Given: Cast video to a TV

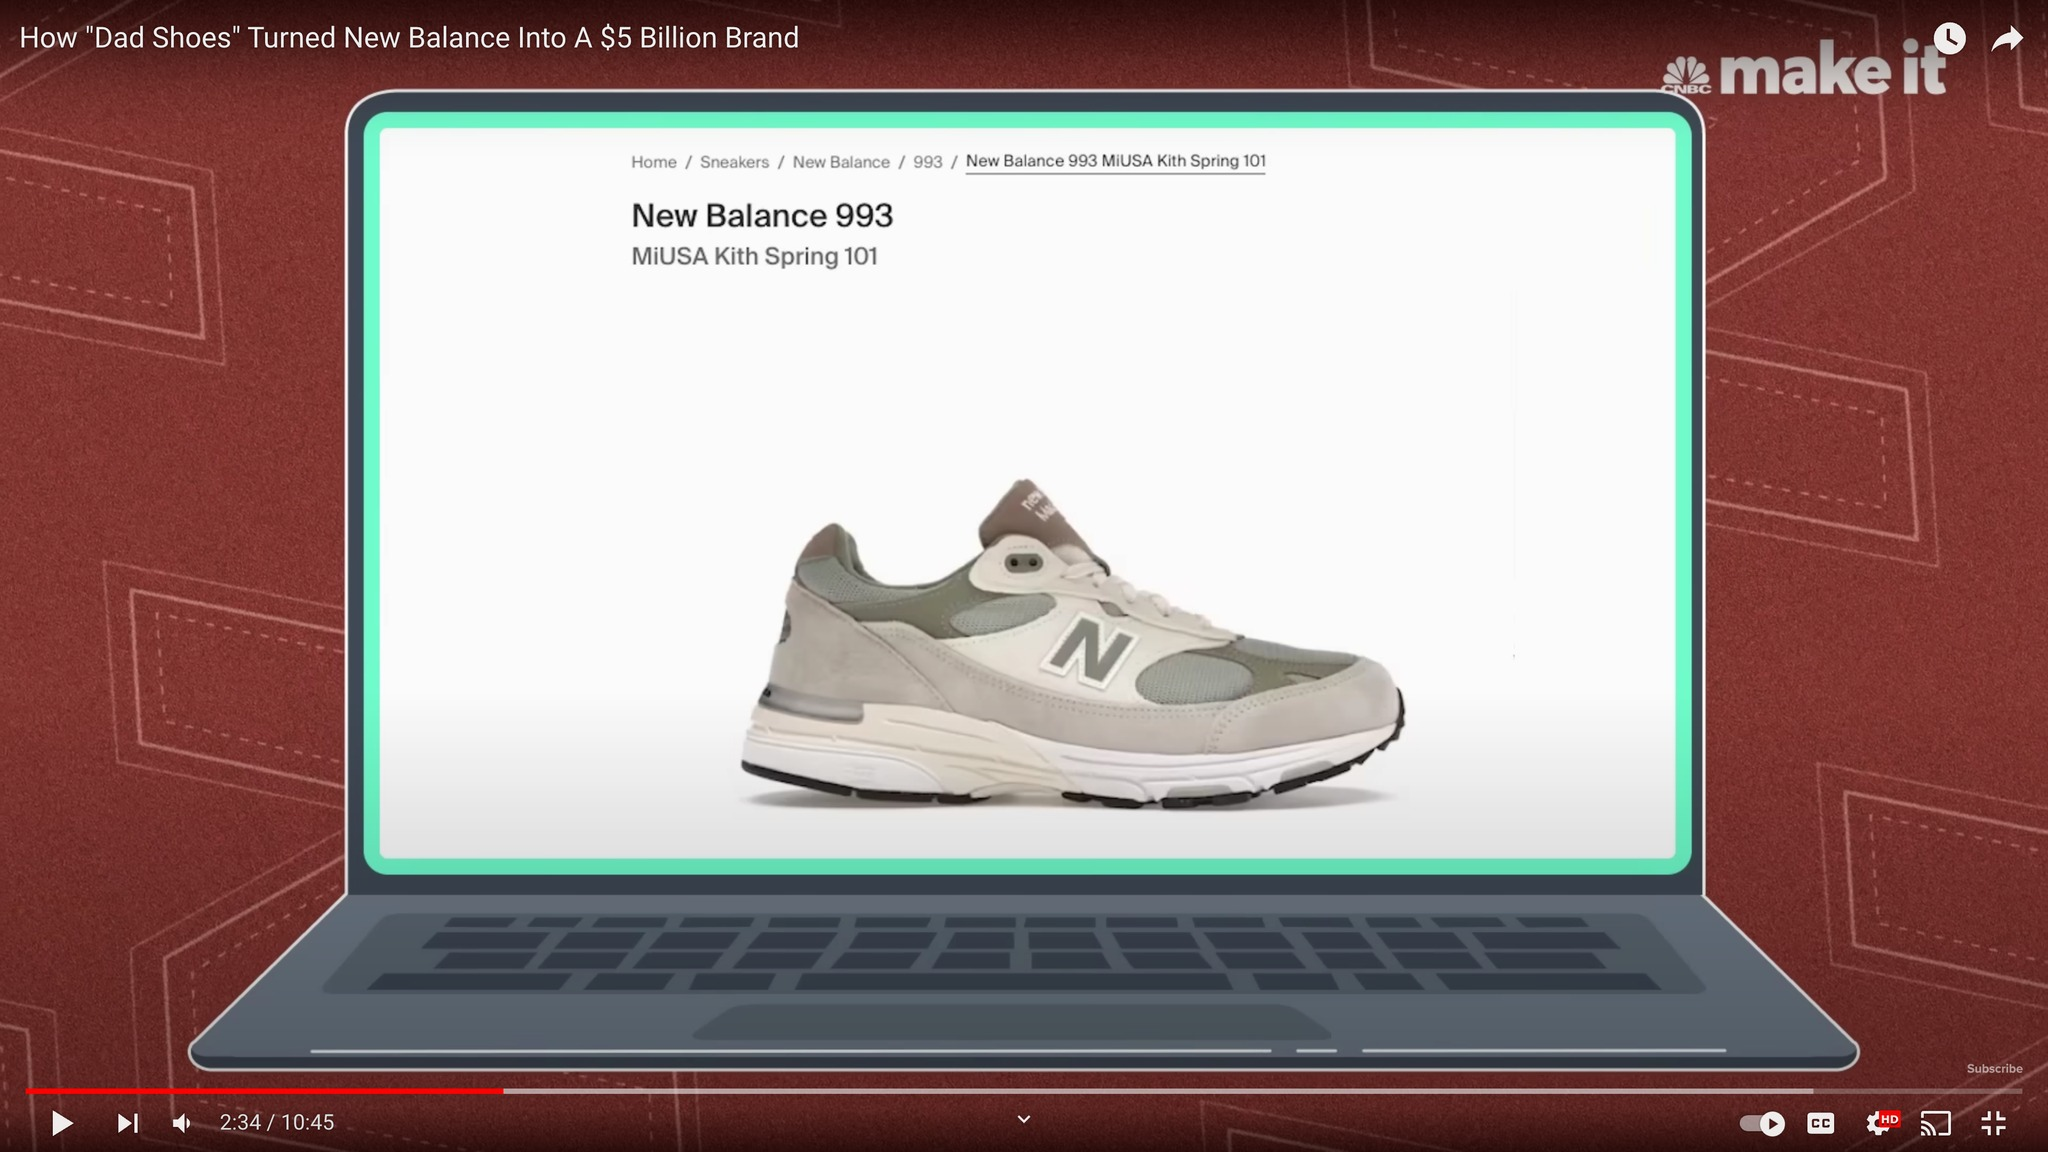Looking at the screenshot, I should coord(1936,1123).
